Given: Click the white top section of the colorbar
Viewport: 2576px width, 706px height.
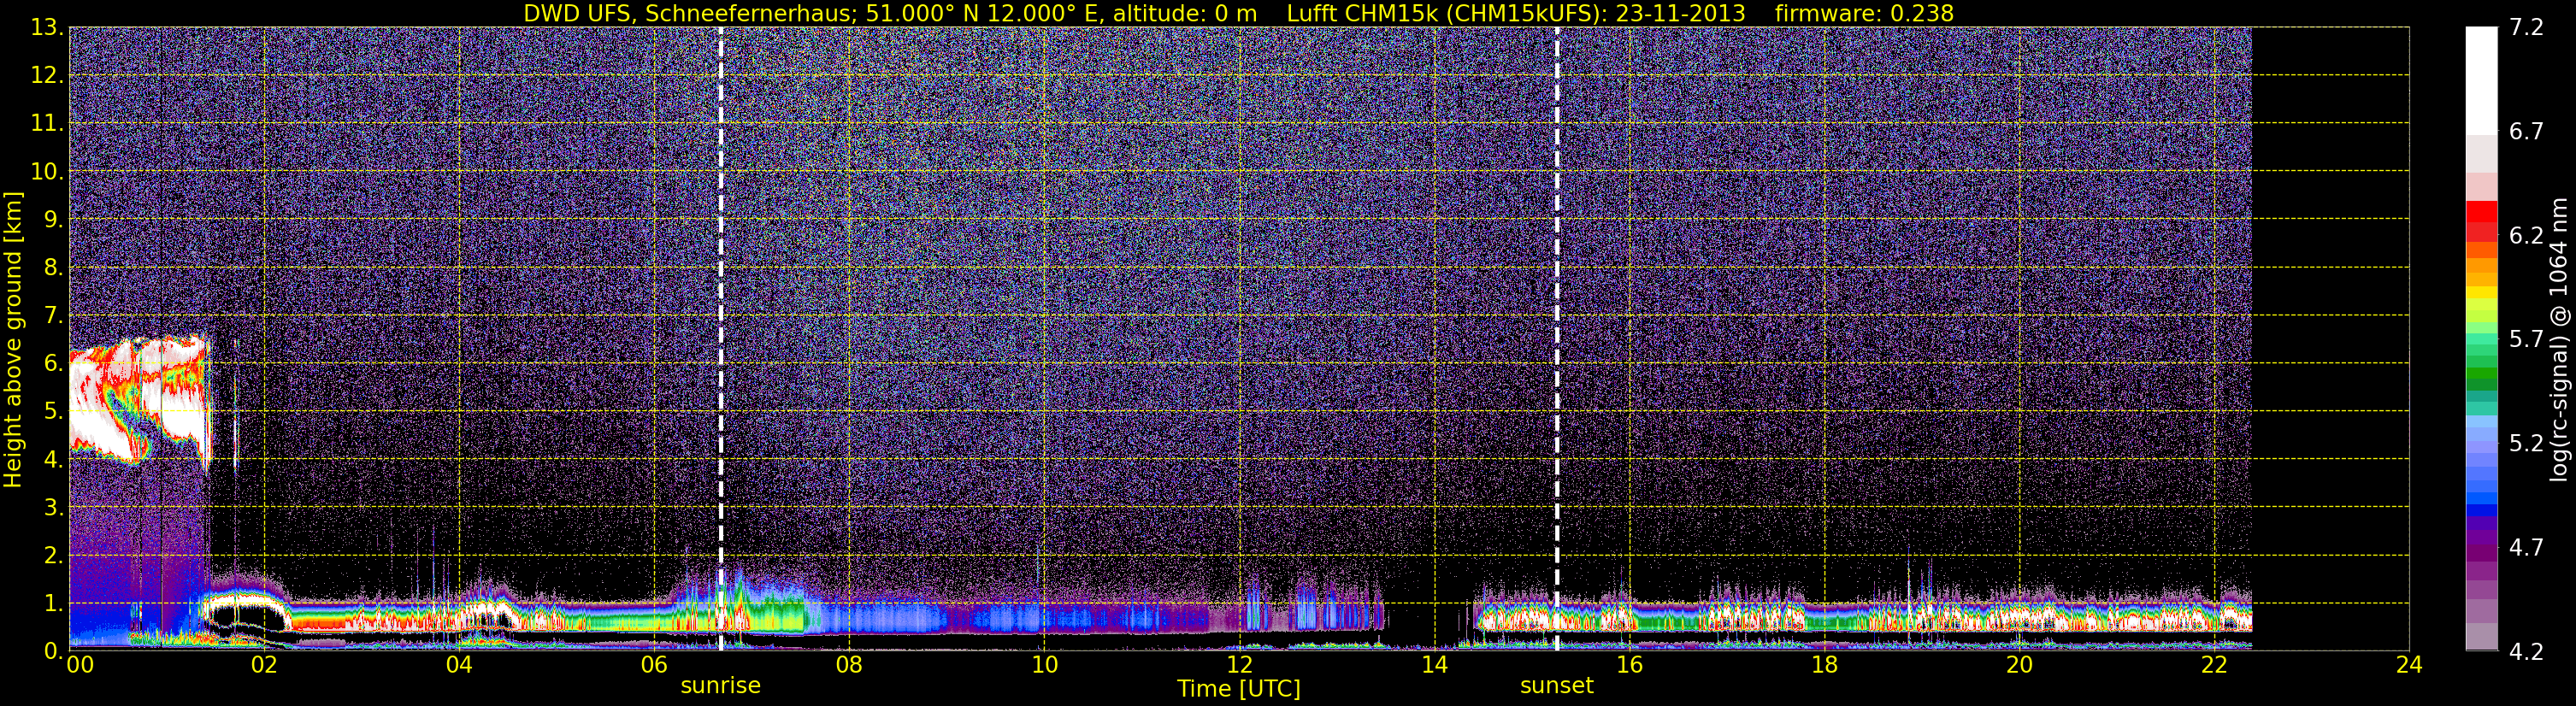Looking at the screenshot, I should (2481, 80).
